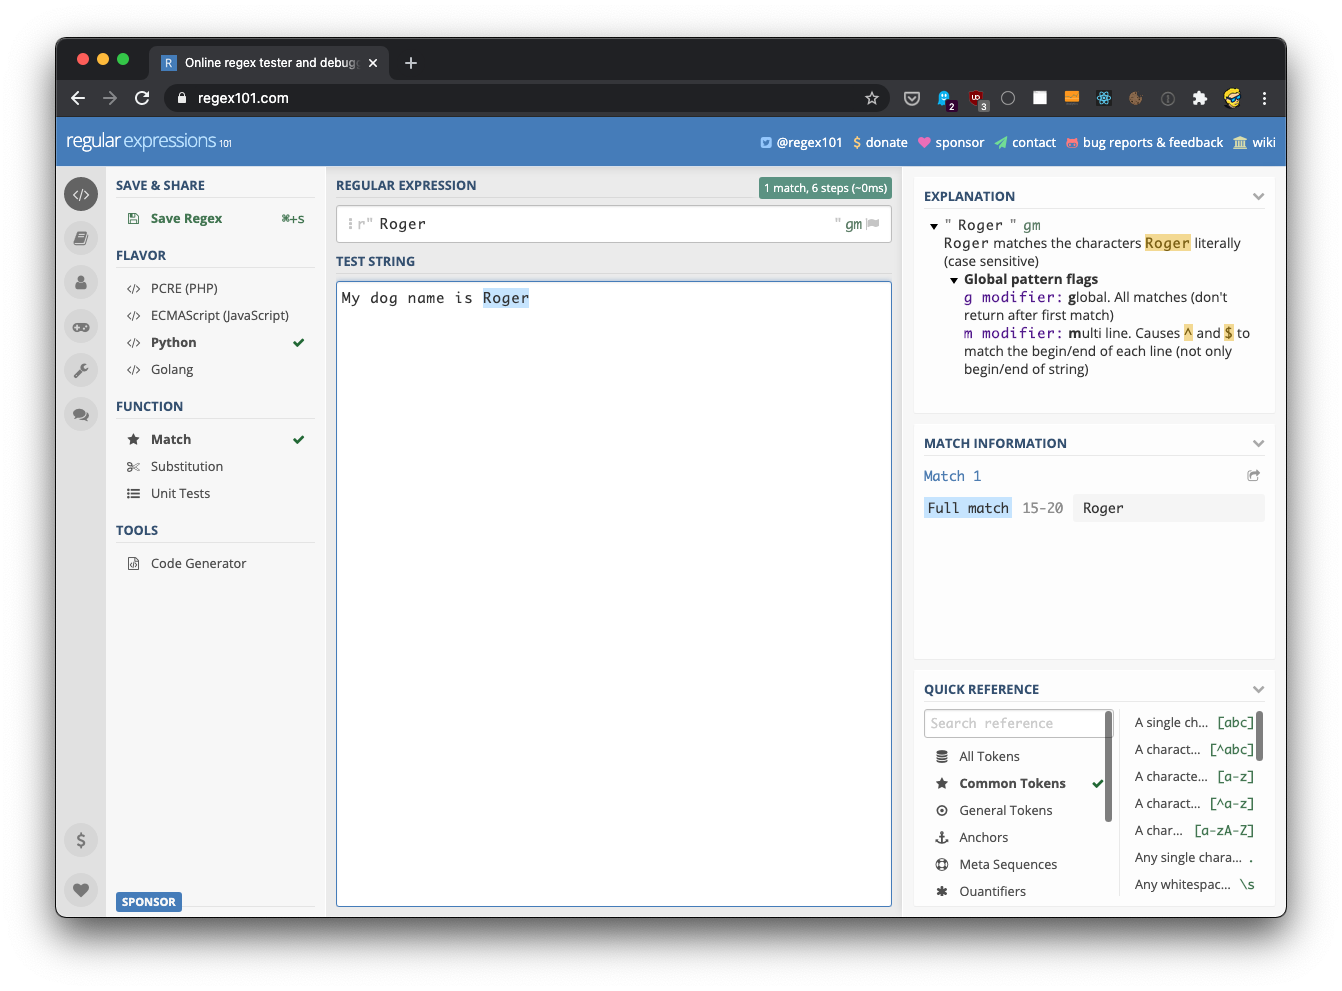Select Golang flavor
Screen dimensions: 1342x991
[172, 369]
